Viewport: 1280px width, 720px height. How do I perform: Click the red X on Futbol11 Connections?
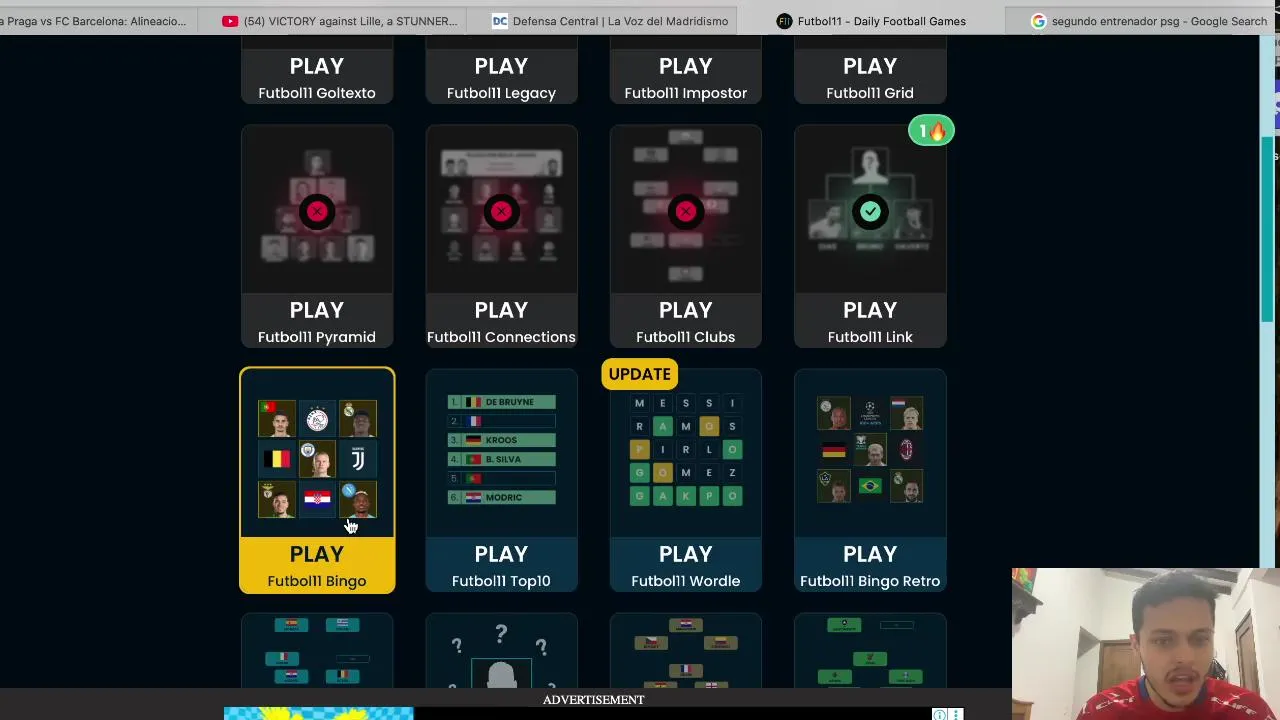(x=501, y=211)
